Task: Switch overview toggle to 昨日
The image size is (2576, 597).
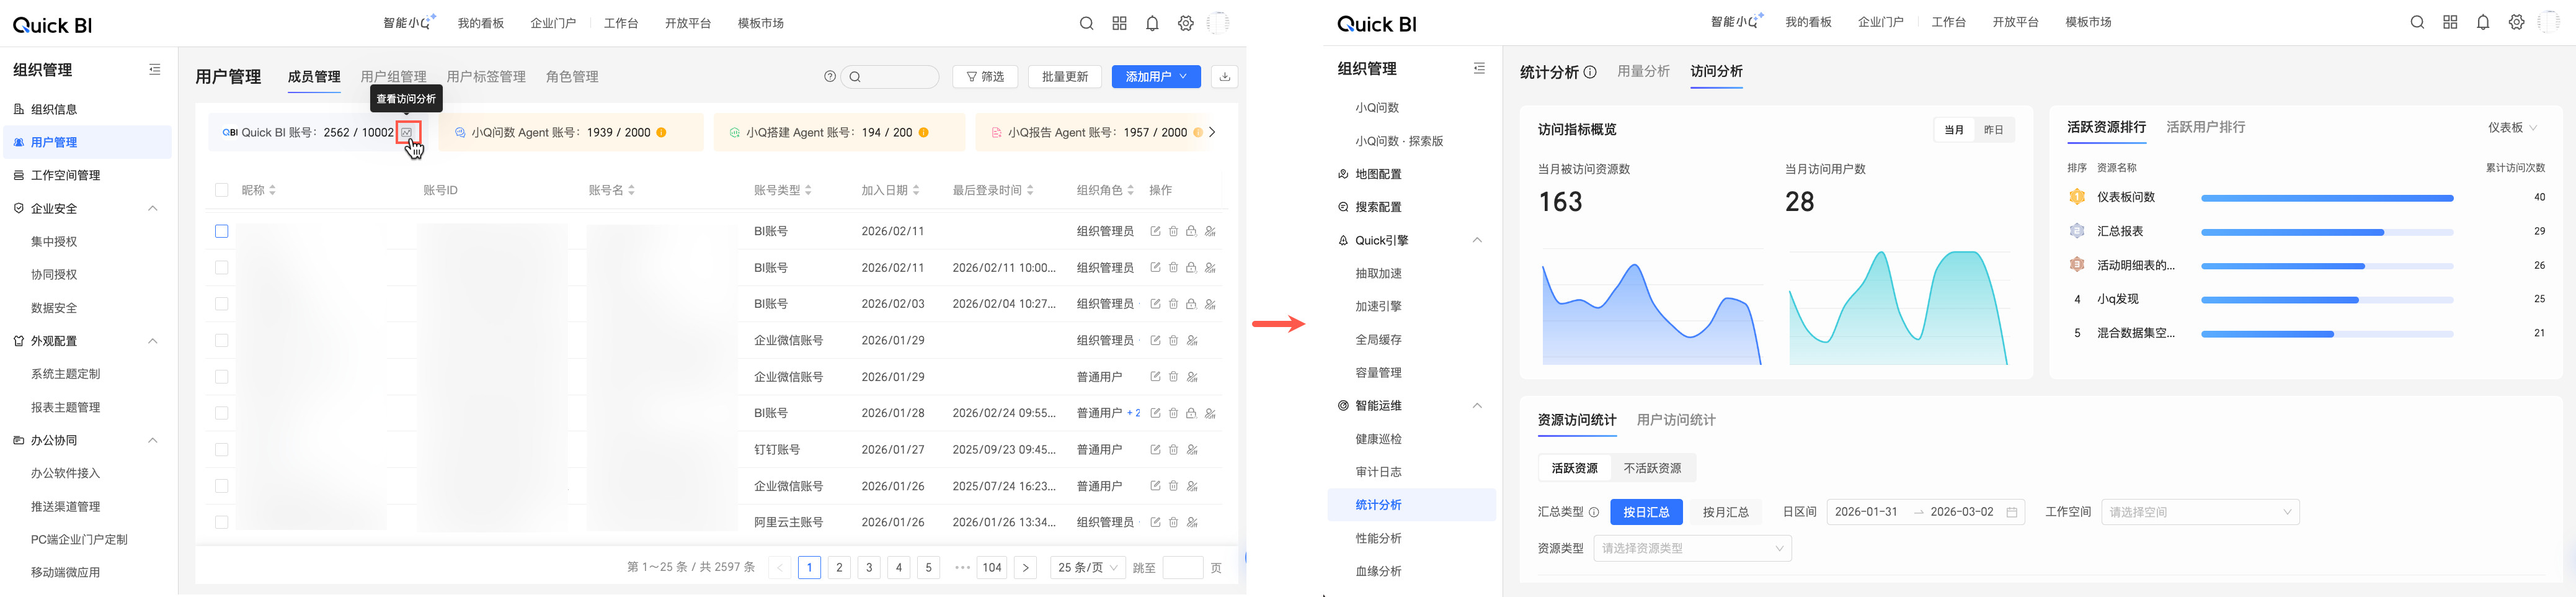Action: [1993, 130]
